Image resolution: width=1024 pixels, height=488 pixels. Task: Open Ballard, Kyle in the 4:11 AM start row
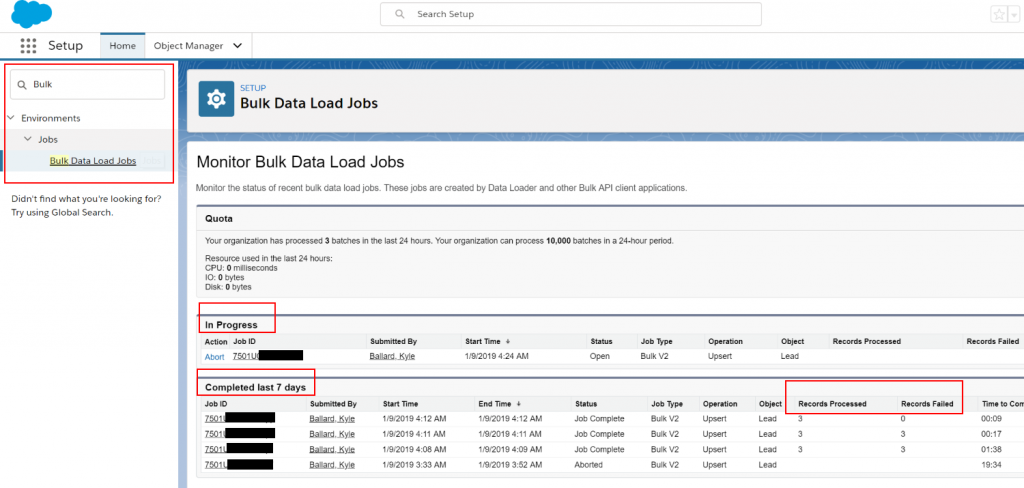332,434
